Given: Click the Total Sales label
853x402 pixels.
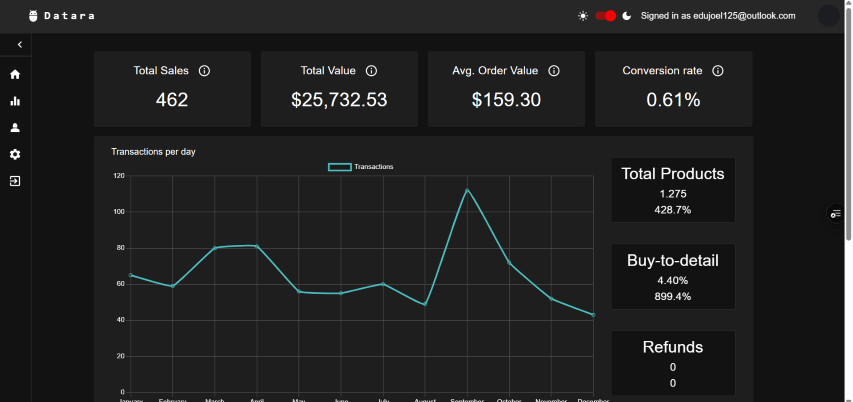Looking at the screenshot, I should tap(161, 71).
